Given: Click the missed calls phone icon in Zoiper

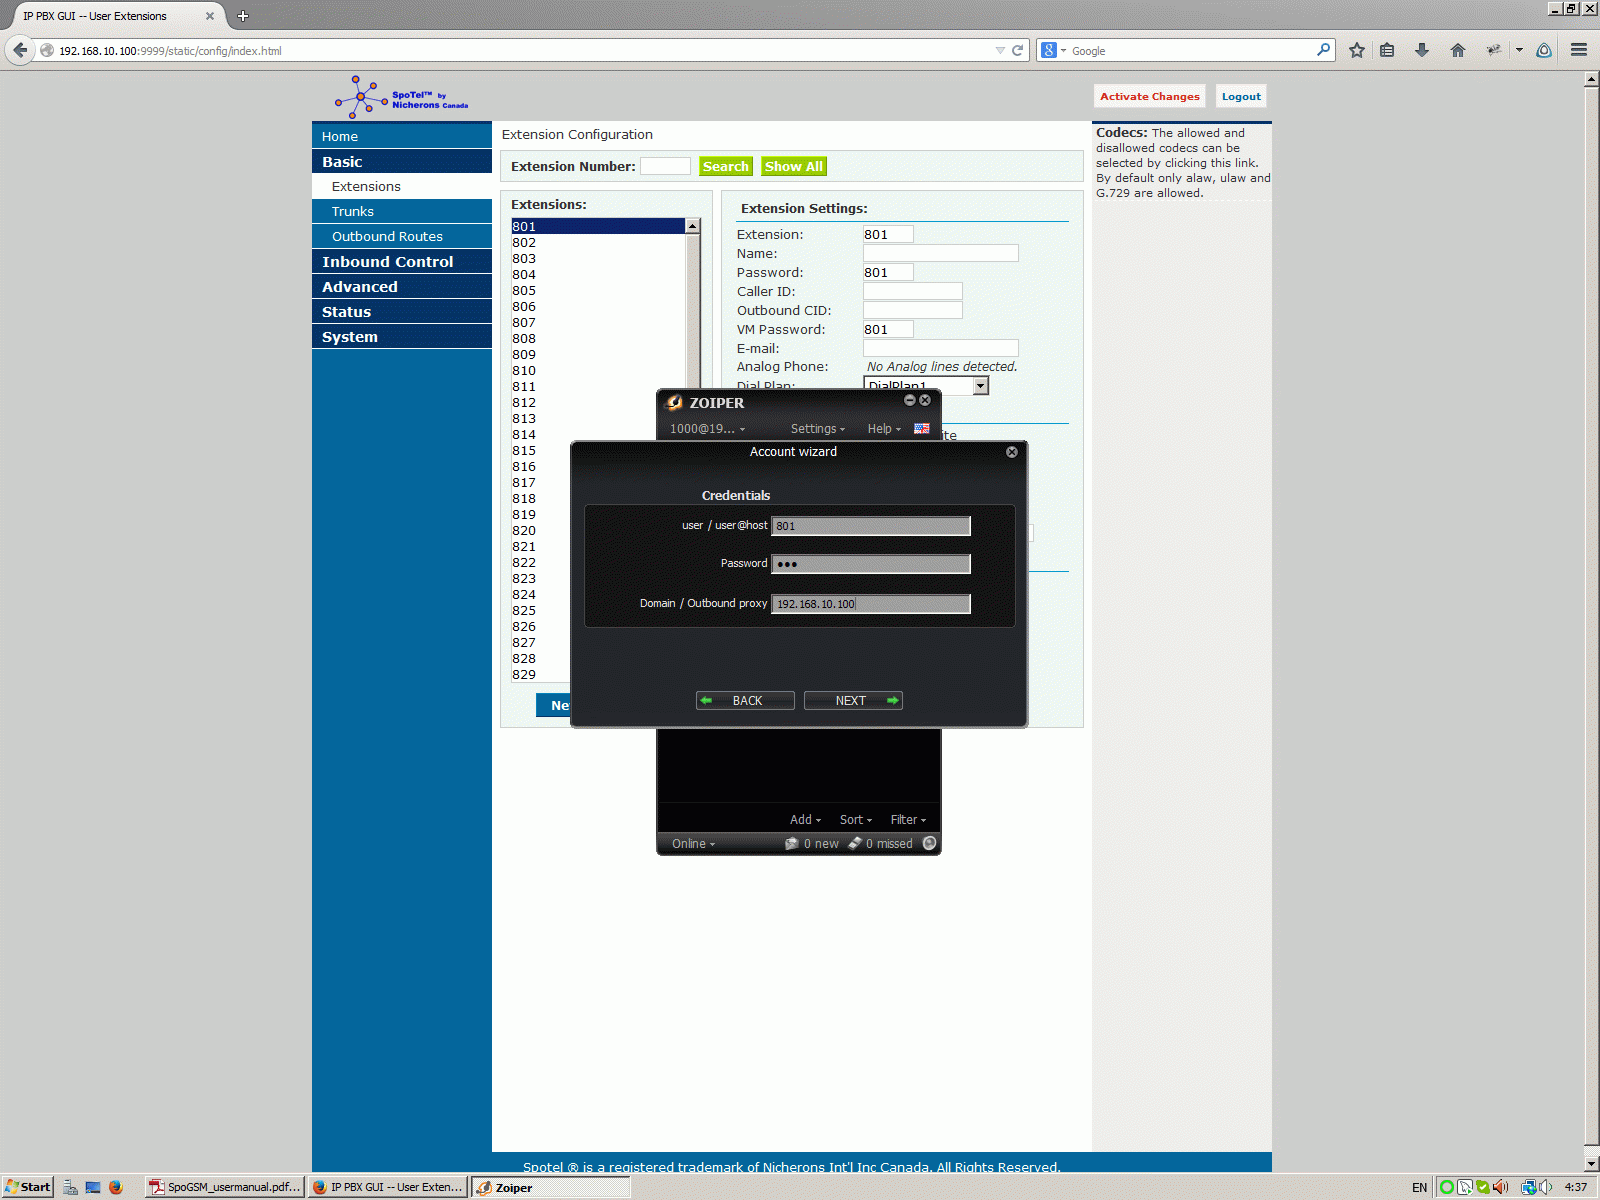Looking at the screenshot, I should (x=855, y=843).
